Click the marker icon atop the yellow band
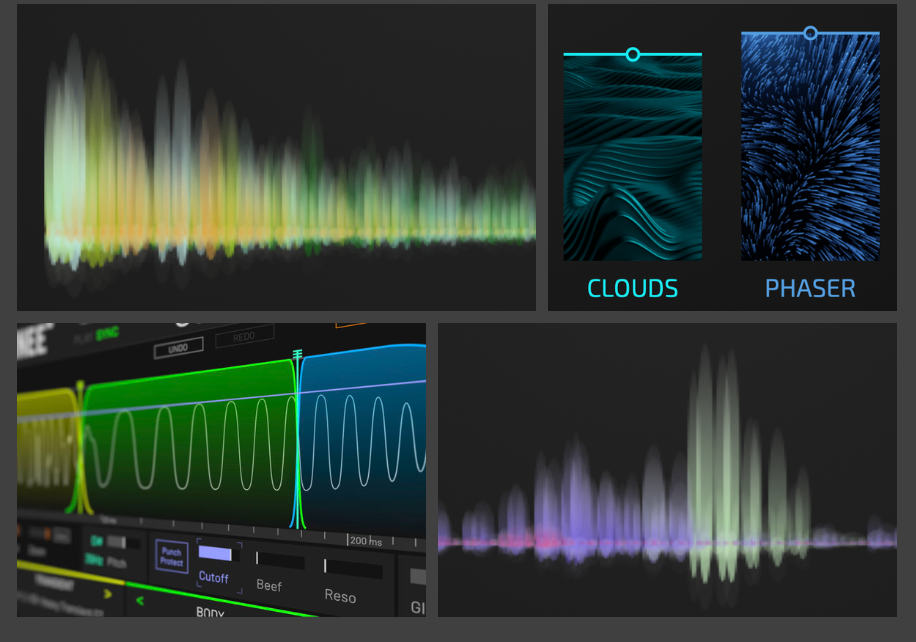Viewport: 916px width, 642px height. coord(81,383)
